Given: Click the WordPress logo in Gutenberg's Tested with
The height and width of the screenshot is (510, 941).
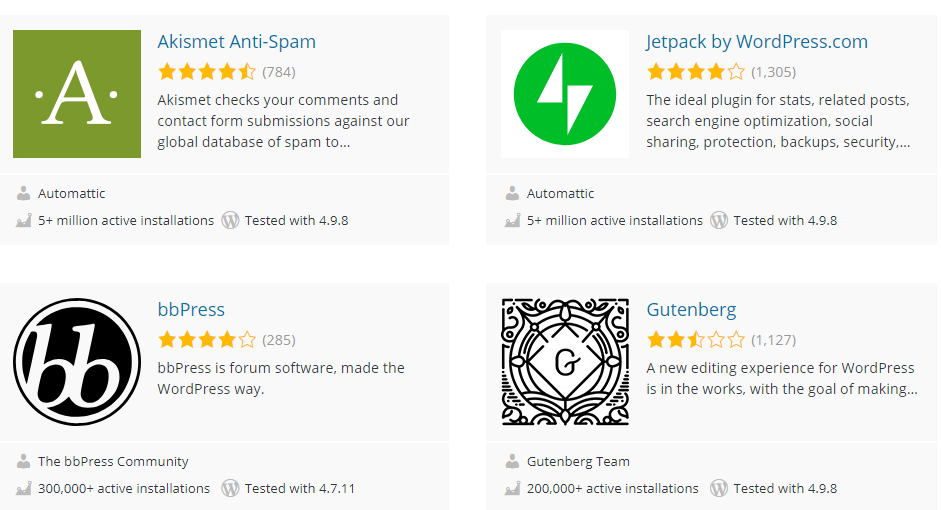Looking at the screenshot, I should point(719,488).
